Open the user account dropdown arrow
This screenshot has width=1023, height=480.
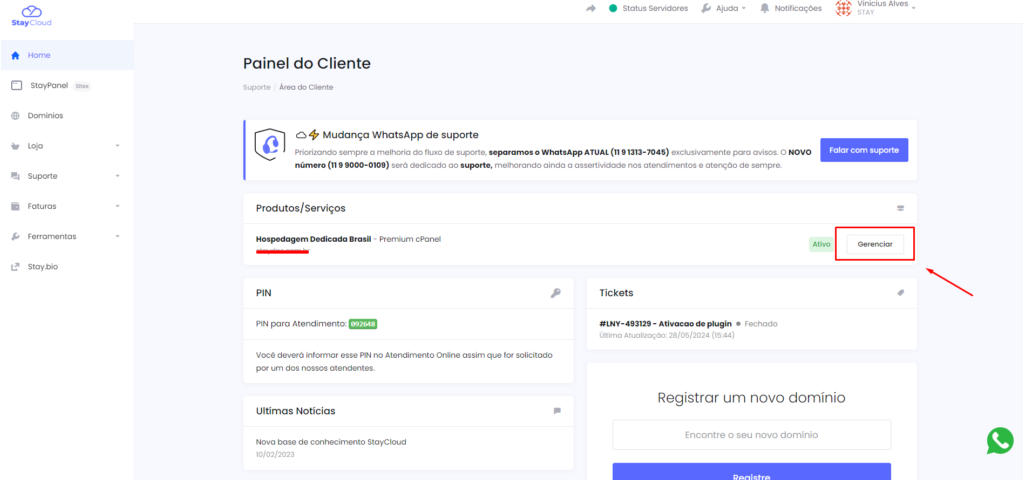click(x=913, y=8)
